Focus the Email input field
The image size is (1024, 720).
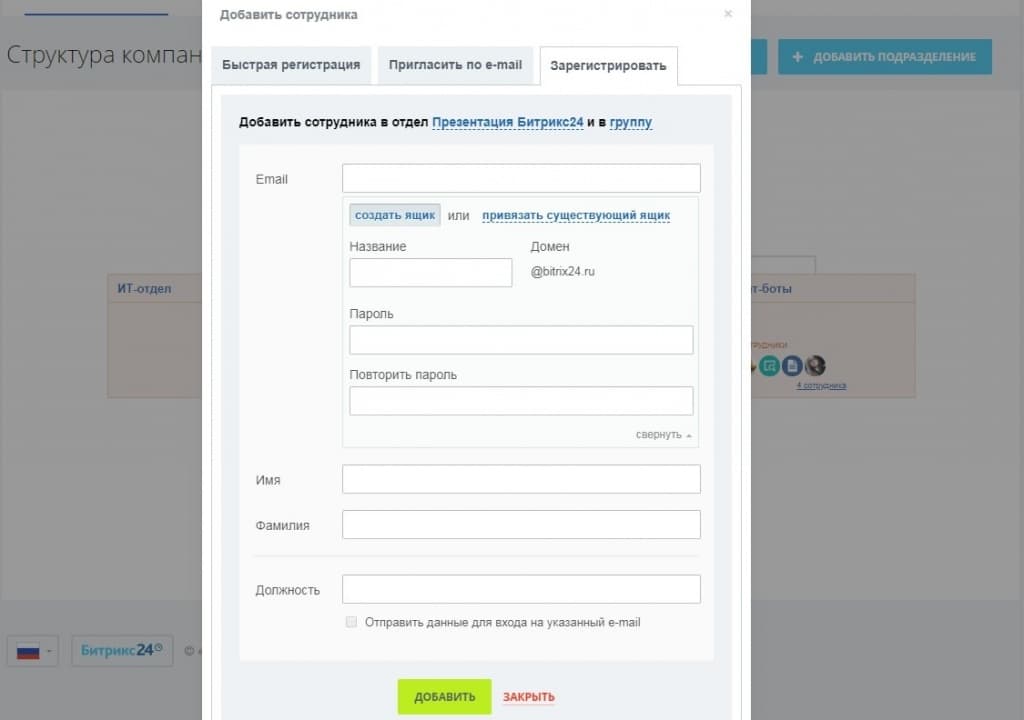click(521, 179)
